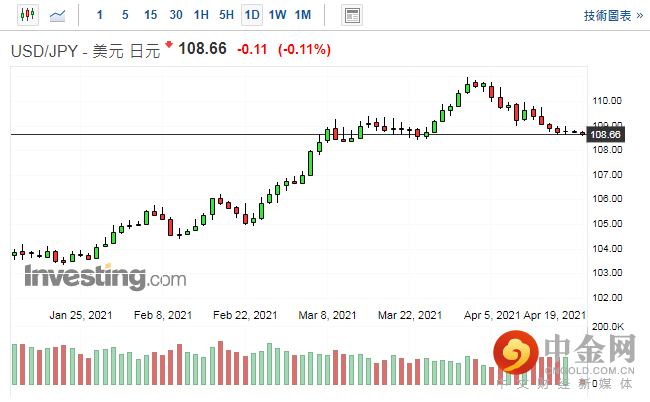Viewport: 650px width, 402px height.
Task: Select the 5 minute timeframe
Action: (125, 15)
